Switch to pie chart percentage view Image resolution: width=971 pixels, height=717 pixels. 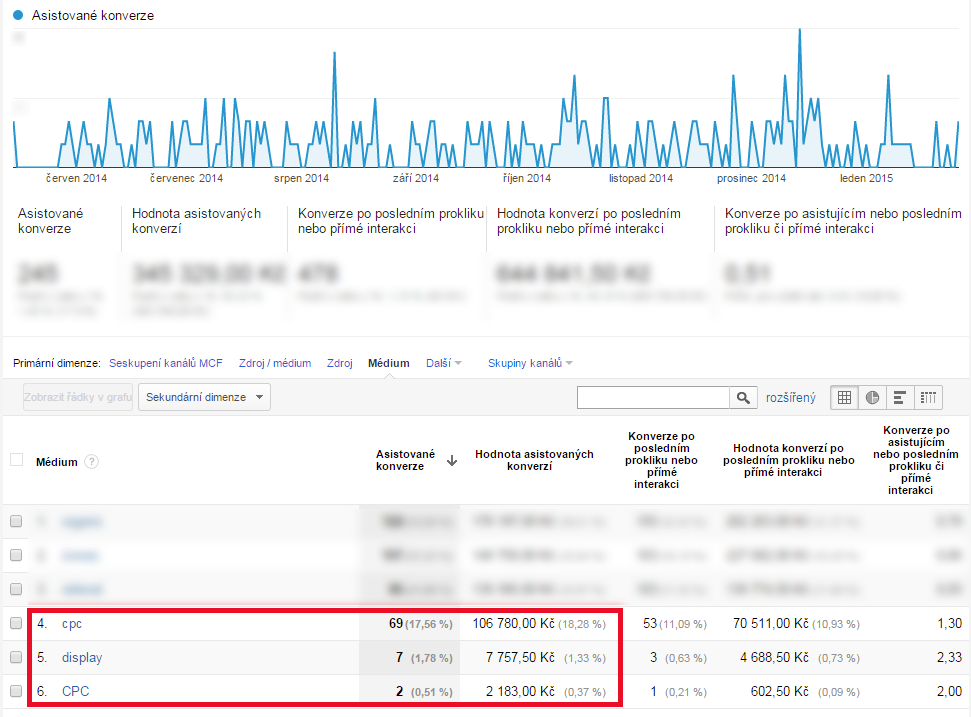pyautogui.click(x=872, y=398)
